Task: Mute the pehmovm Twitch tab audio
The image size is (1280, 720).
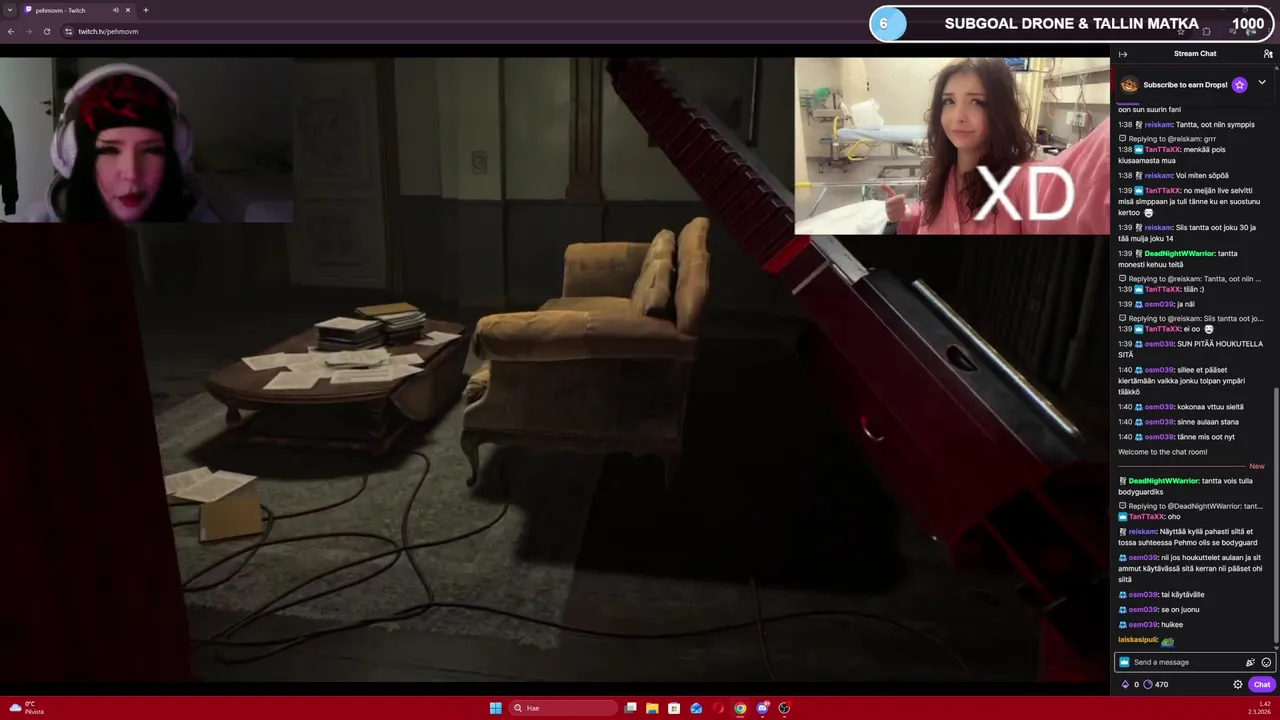Action: 115,10
